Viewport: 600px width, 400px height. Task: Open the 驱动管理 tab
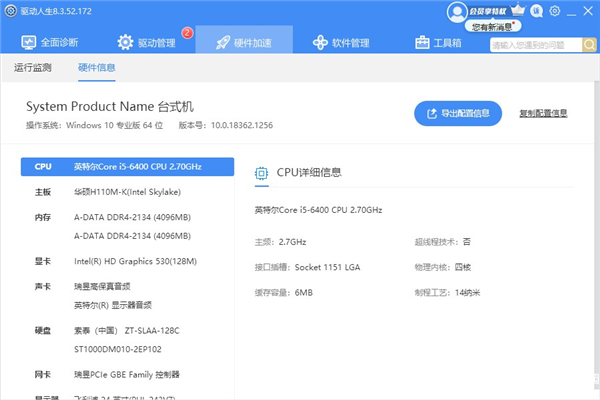tap(147, 42)
